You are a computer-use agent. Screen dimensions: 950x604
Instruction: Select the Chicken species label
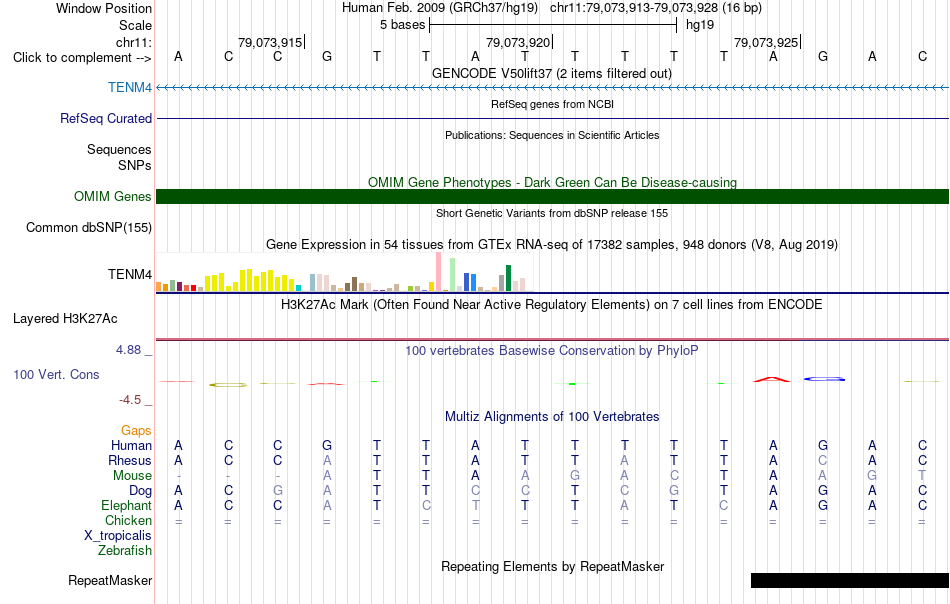pyautogui.click(x=128, y=520)
